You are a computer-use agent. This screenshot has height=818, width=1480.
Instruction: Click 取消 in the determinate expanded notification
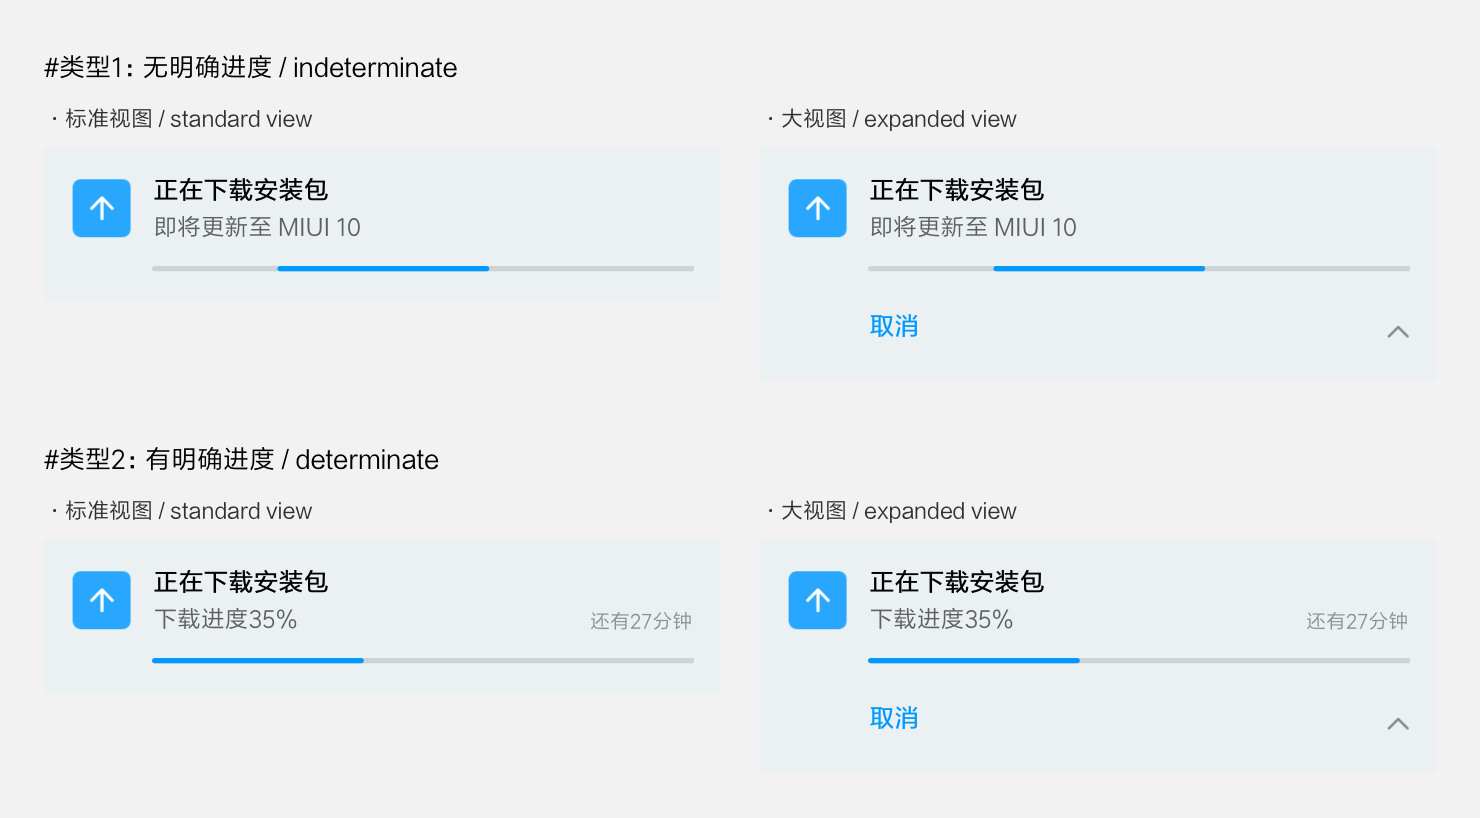[x=894, y=718]
